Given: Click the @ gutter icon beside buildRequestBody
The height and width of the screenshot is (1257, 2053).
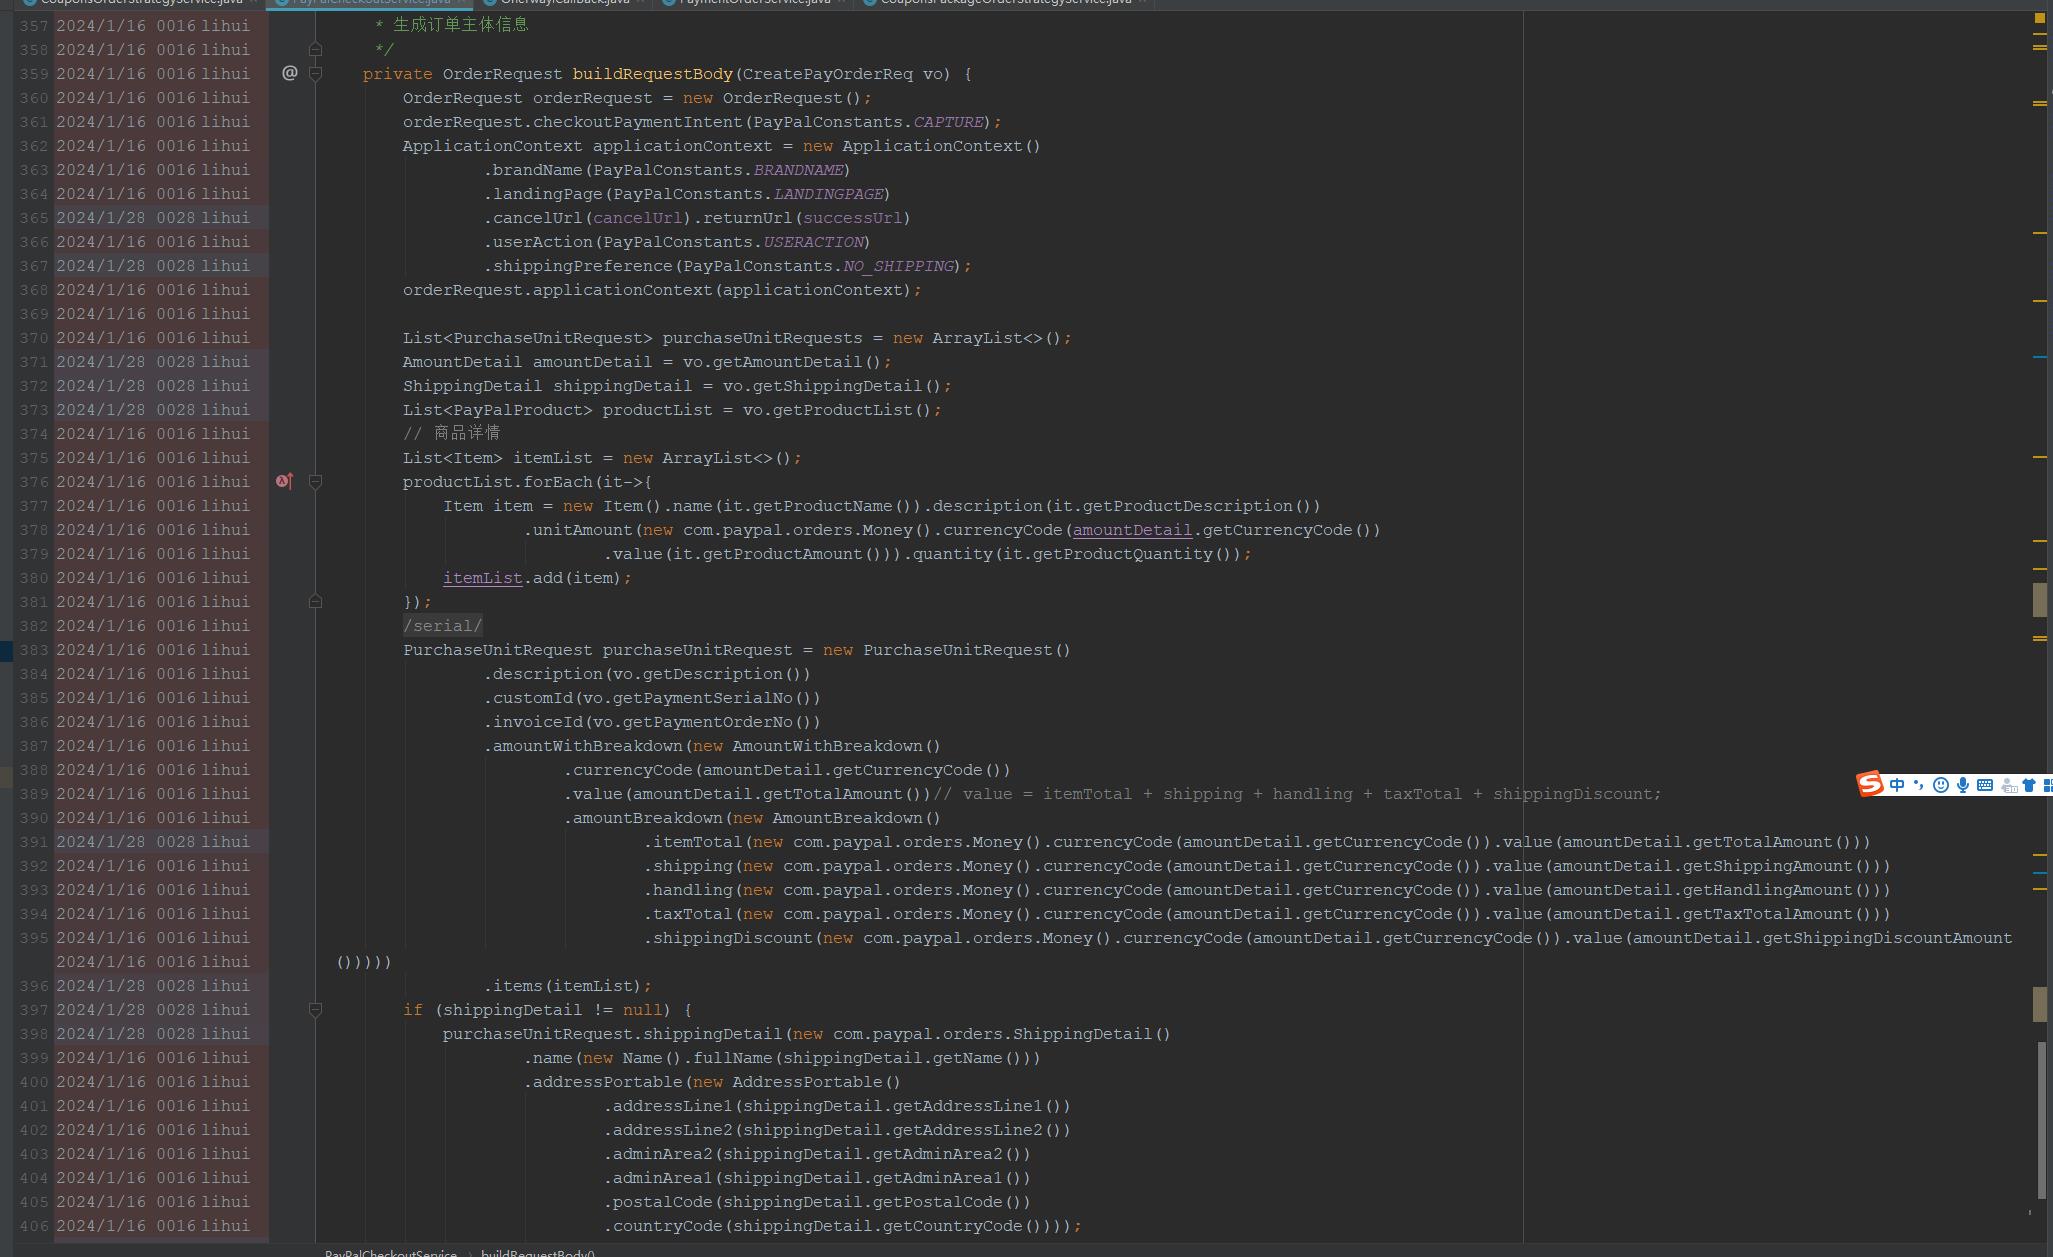Looking at the screenshot, I should tap(290, 73).
